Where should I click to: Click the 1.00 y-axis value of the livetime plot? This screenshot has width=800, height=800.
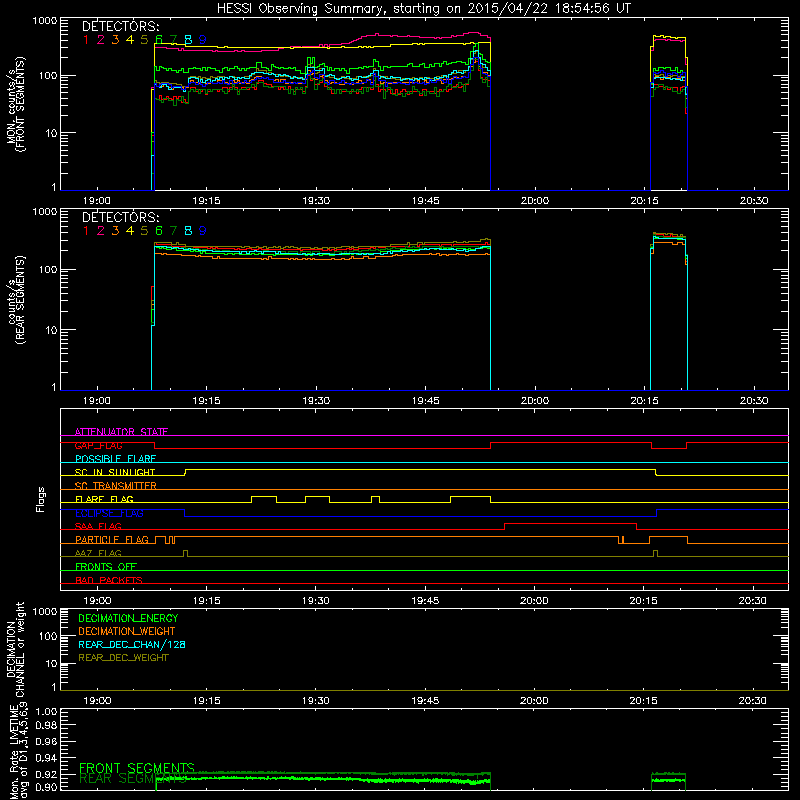[46, 711]
